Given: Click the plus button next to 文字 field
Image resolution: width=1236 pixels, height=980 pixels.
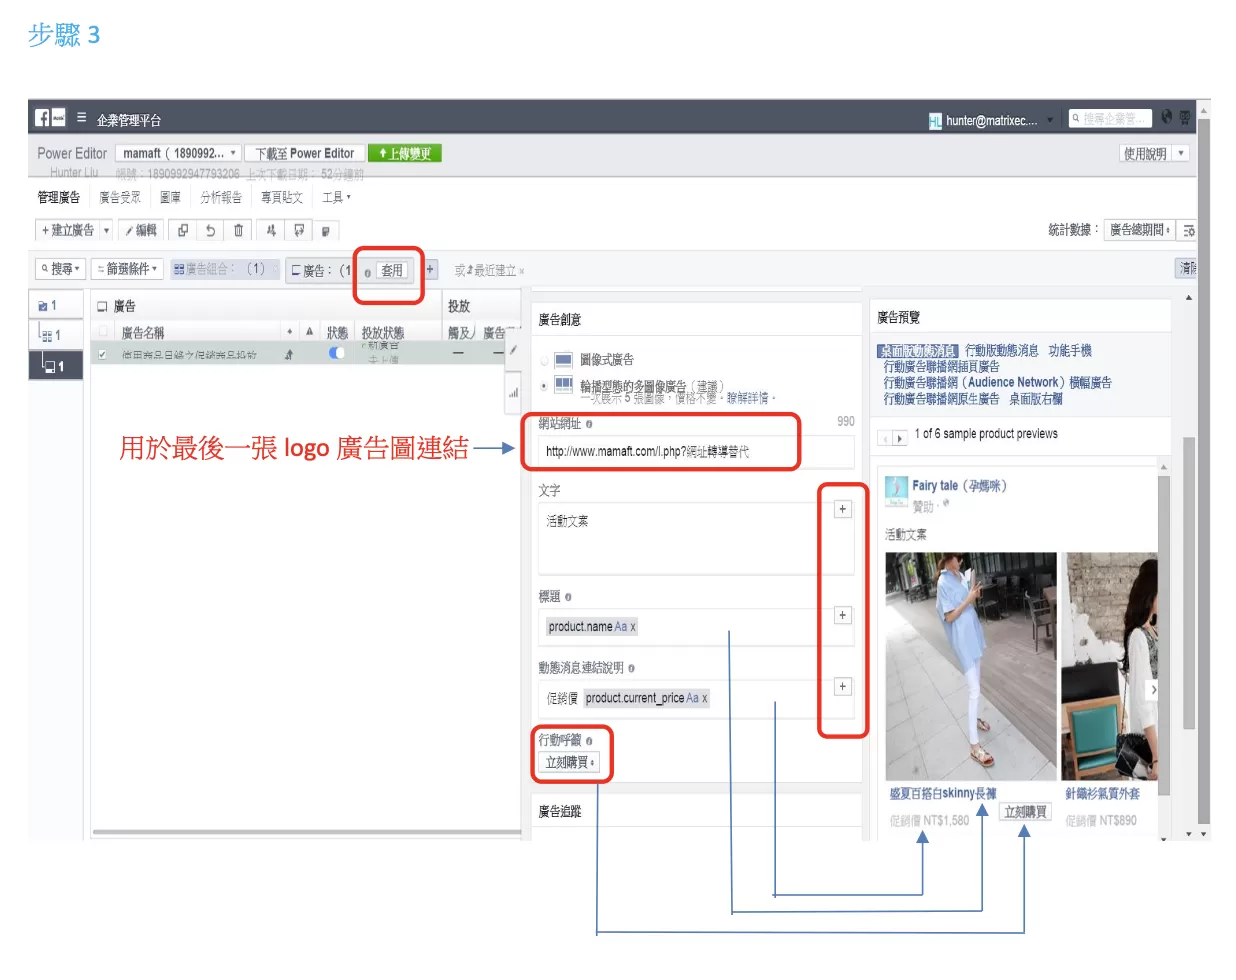Looking at the screenshot, I should (x=842, y=509).
